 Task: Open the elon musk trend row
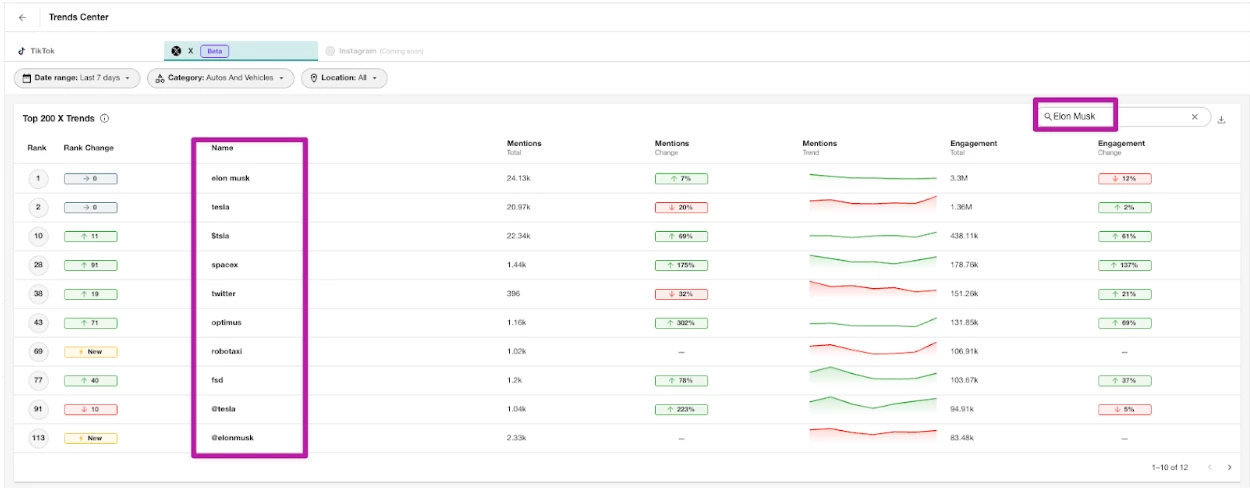627,178
